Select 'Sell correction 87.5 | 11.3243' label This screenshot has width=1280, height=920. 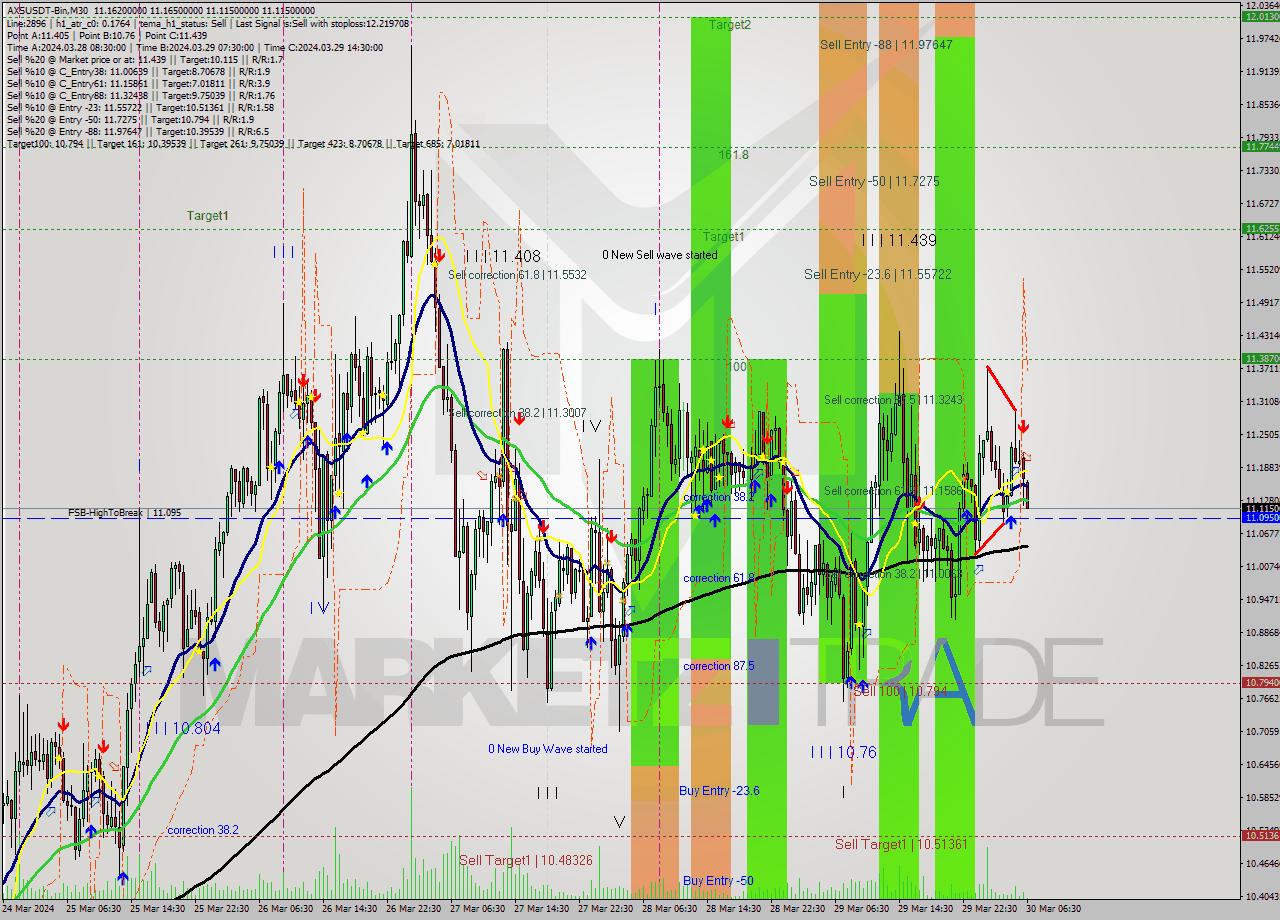tap(893, 400)
